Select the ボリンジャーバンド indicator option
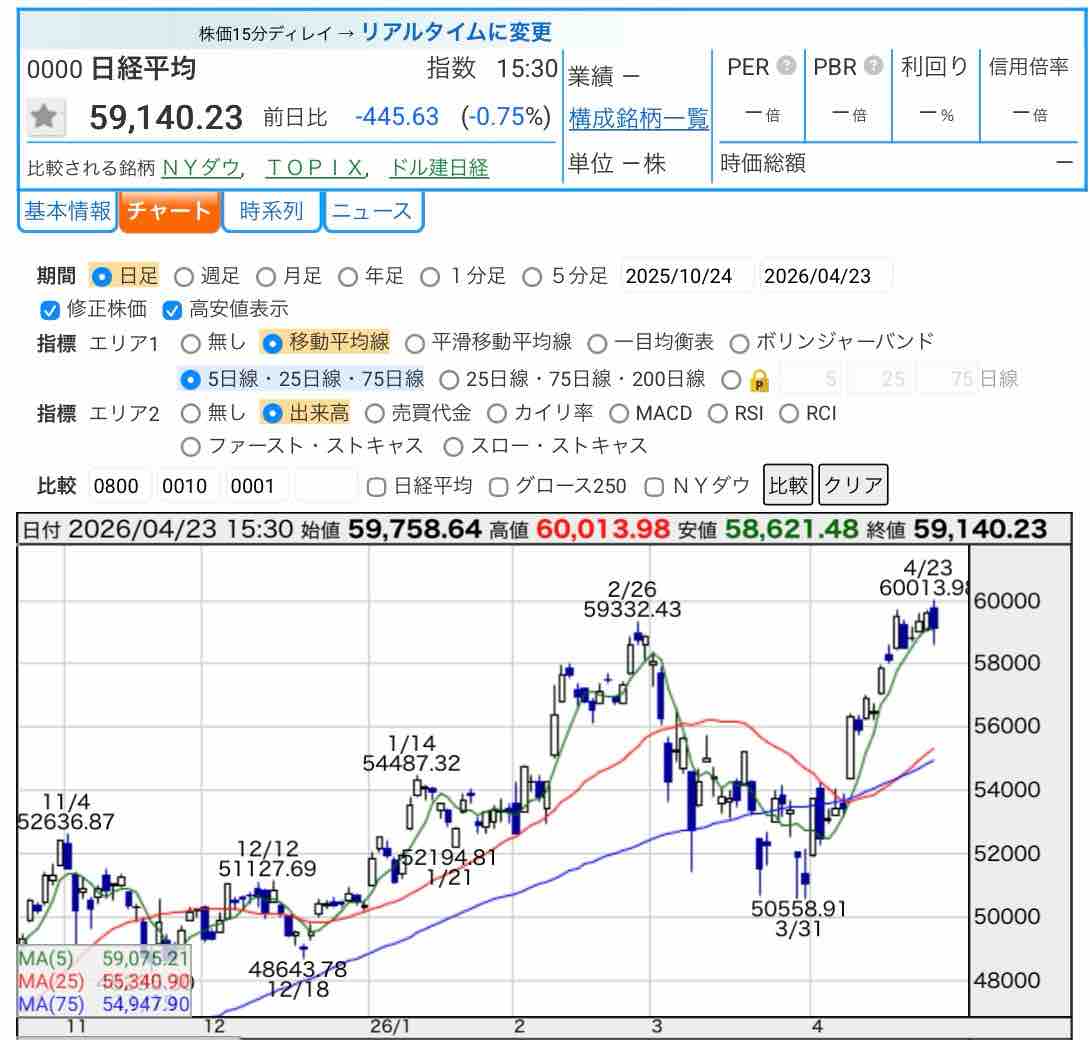Image resolution: width=1090 pixels, height=1040 pixels. (x=739, y=343)
